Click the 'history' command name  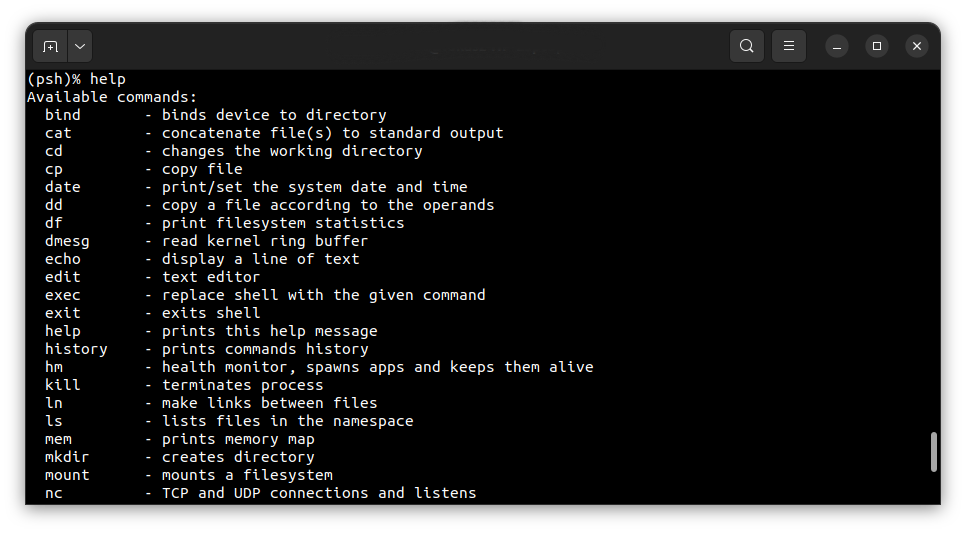click(x=76, y=349)
